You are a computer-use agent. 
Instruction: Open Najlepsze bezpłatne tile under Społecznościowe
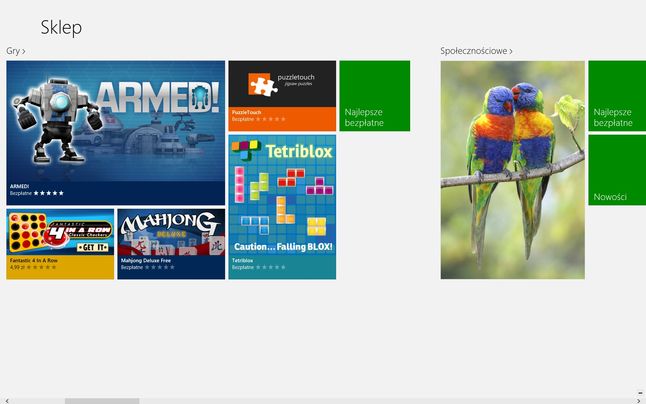[x=617, y=96]
